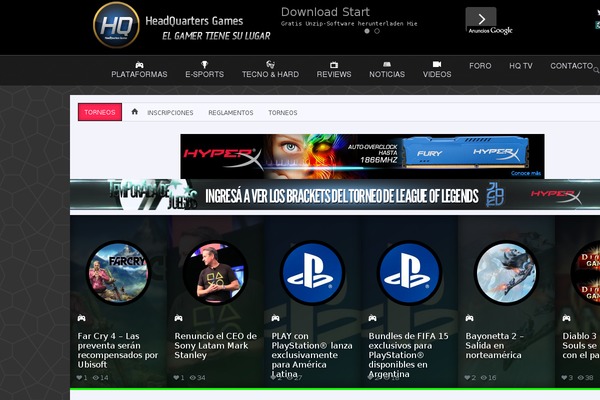Image resolution: width=600 pixels, height=400 pixels.
Task: Select the first ad carousel dot
Action: (367, 31)
